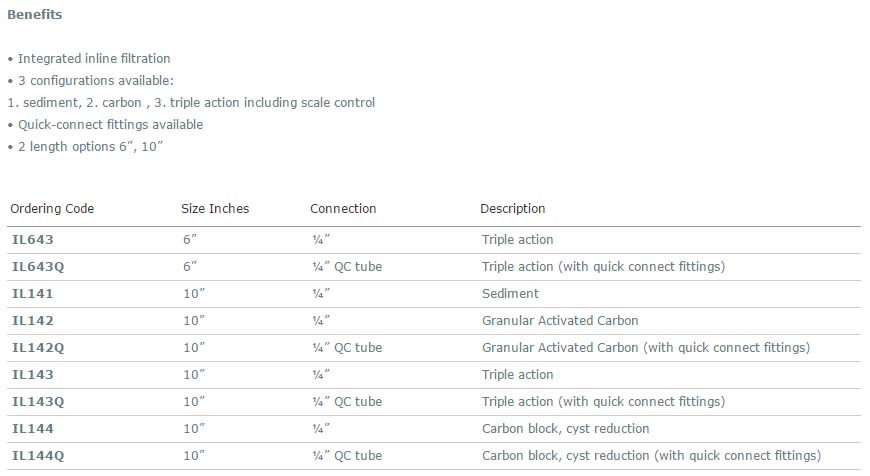Click 'Integrated inline filtration' bullet text
Viewport: 870px width, 476px height.
coord(94,59)
